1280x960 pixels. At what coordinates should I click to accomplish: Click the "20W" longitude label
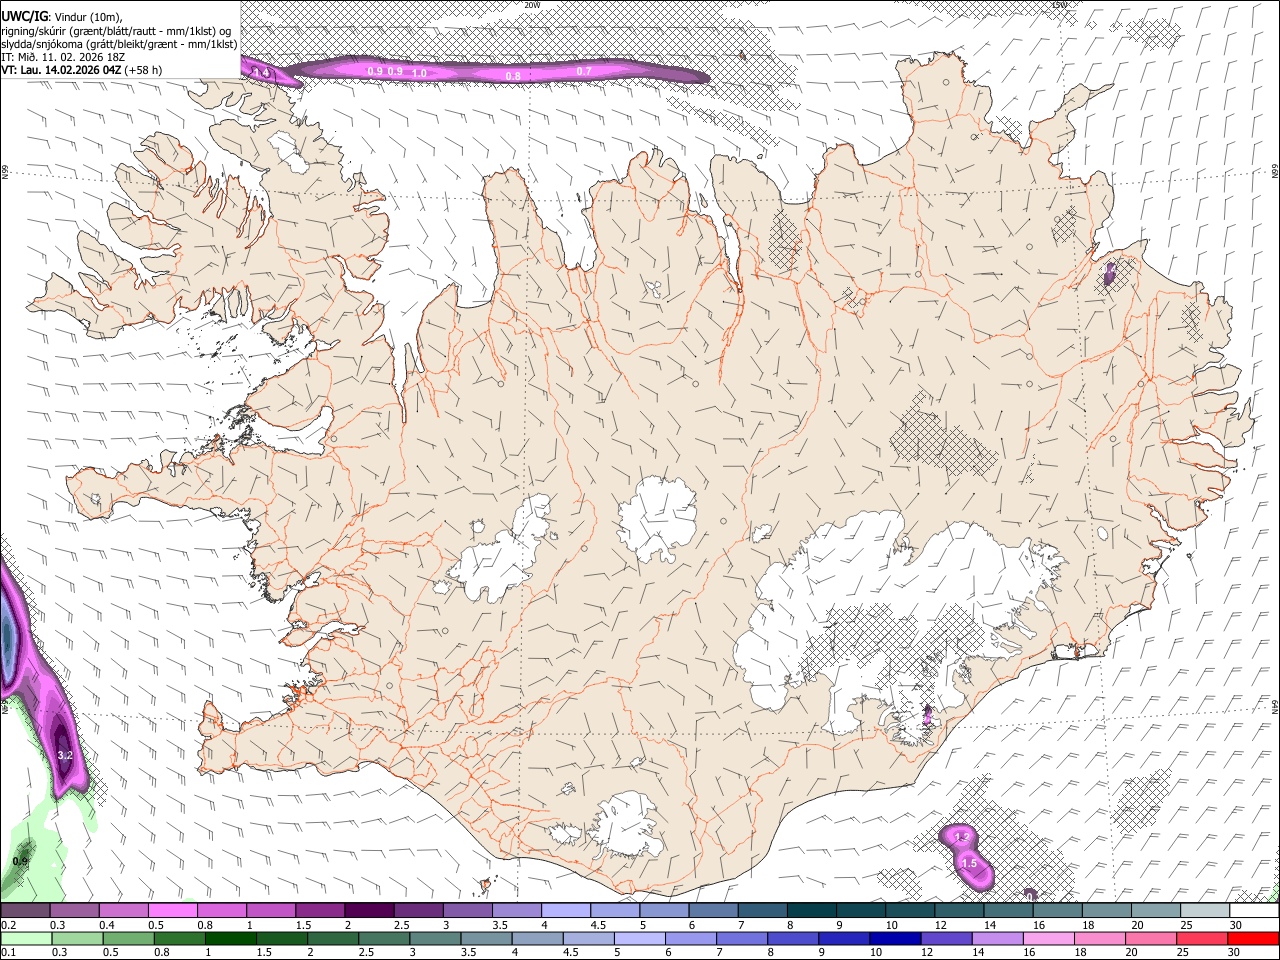pyautogui.click(x=532, y=4)
